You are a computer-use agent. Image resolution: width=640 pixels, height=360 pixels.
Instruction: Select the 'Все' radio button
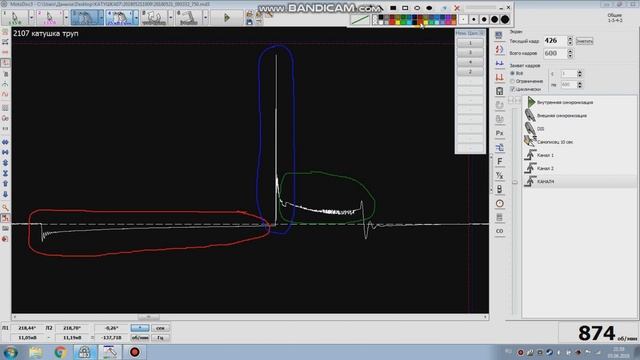pyautogui.click(x=513, y=73)
